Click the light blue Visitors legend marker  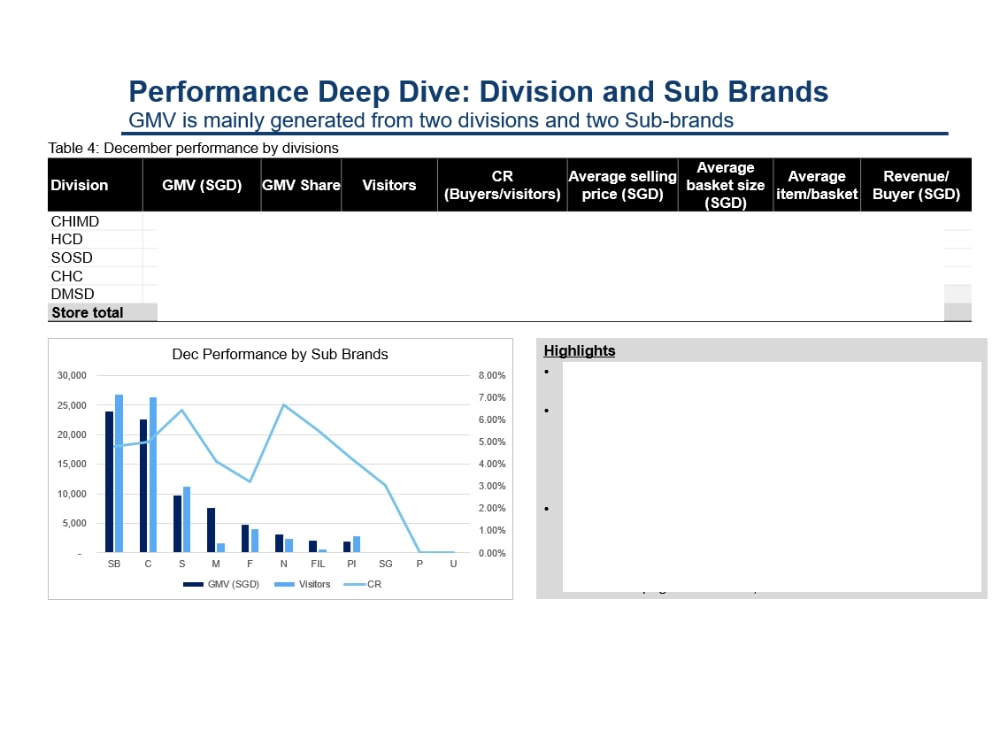[x=284, y=584]
